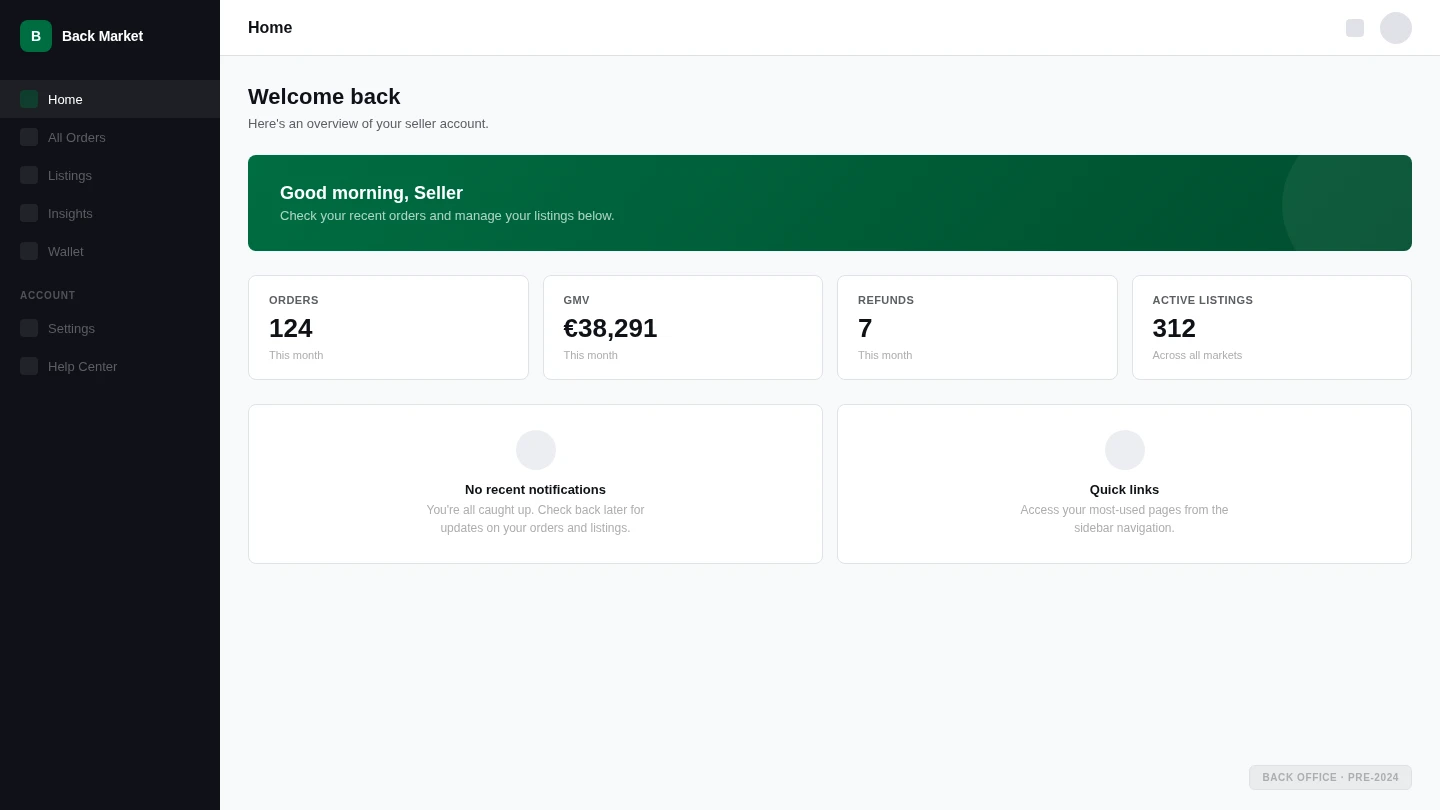The height and width of the screenshot is (810, 1440).
Task: Select 'All Orders' in the sidebar menu
Action: click(77, 137)
